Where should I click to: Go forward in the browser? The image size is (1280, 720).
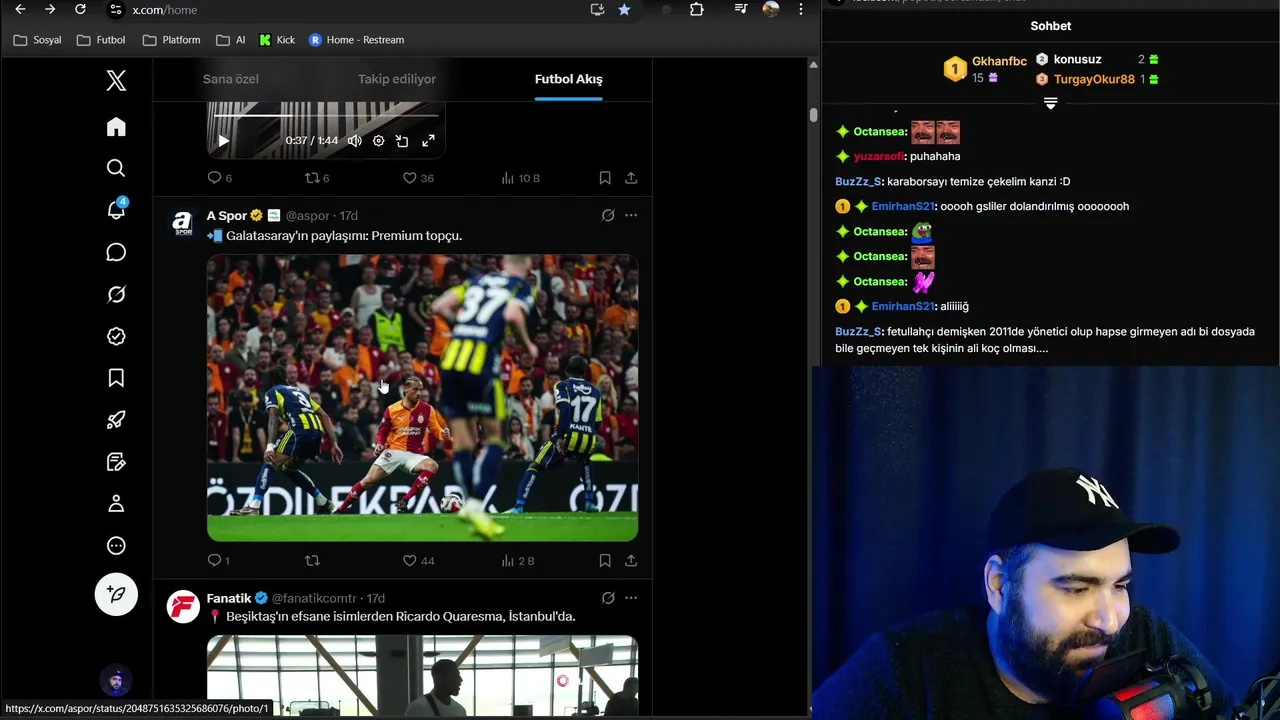click(50, 9)
